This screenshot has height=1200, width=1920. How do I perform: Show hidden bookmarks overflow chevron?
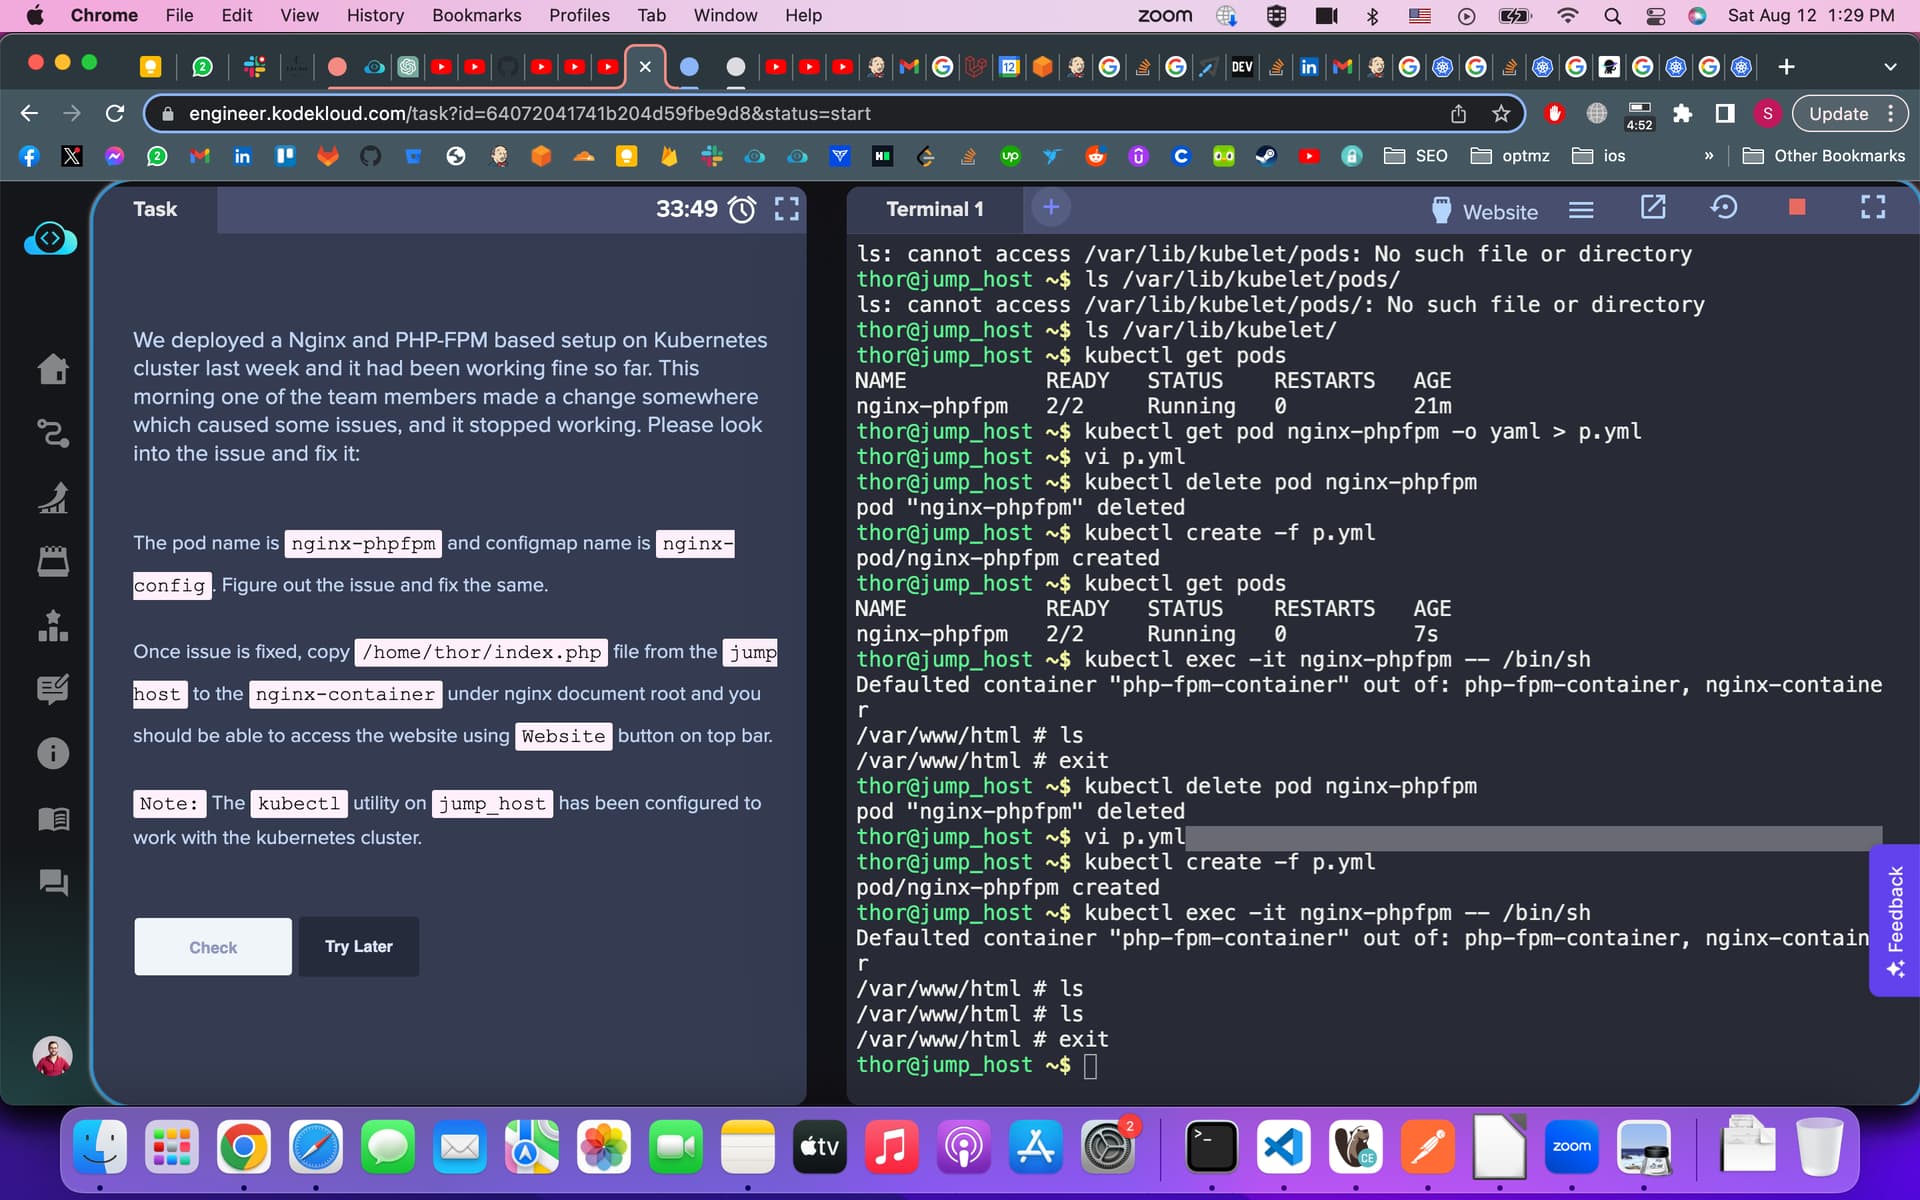pyautogui.click(x=1708, y=156)
